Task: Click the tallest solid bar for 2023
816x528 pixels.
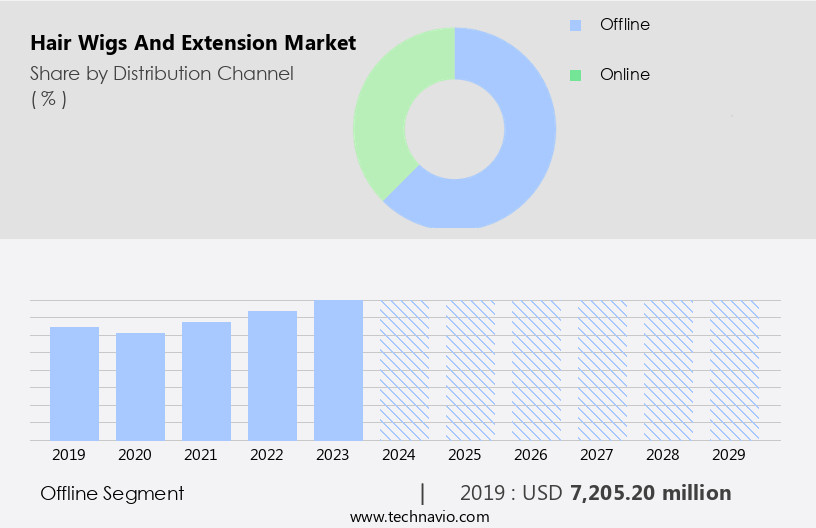Action: coord(338,370)
